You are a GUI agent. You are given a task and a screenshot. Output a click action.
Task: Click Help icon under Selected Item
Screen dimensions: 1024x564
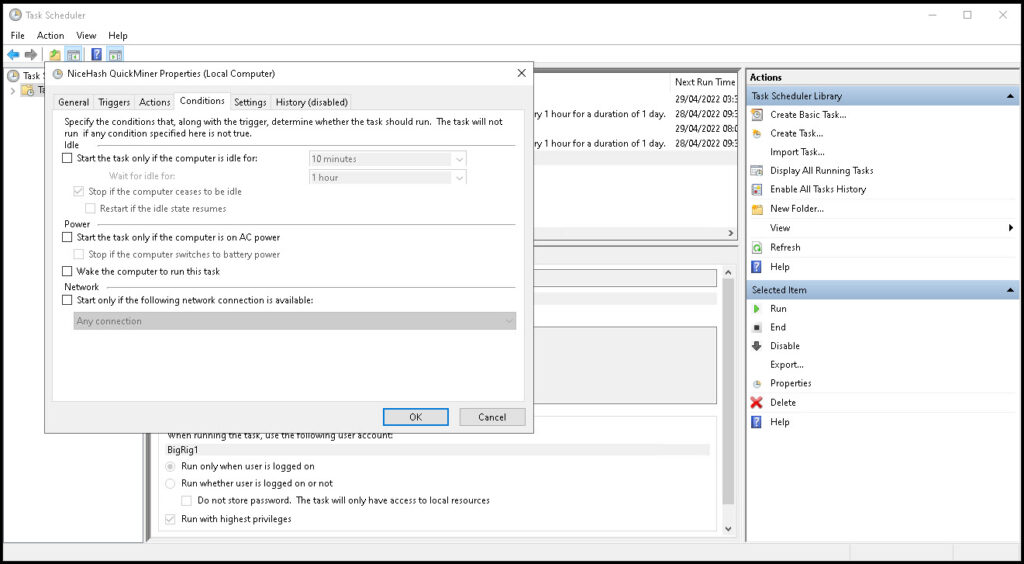757,422
